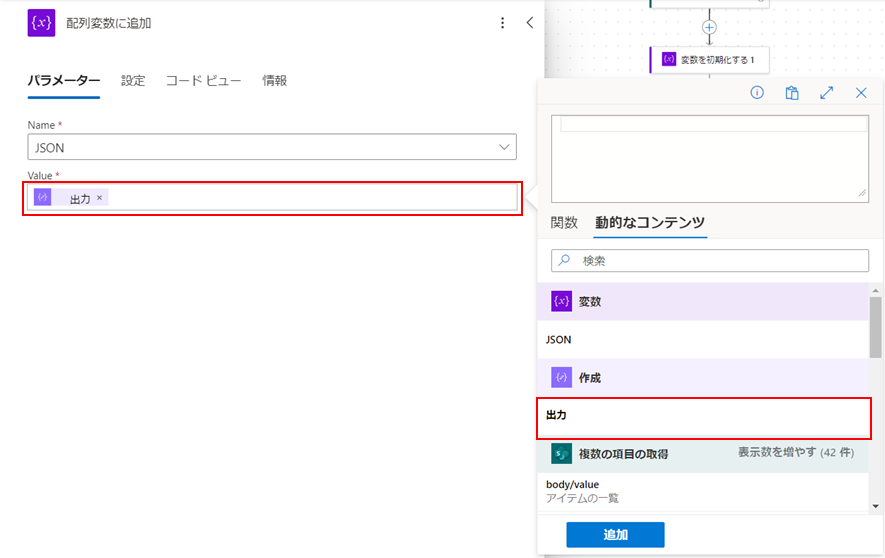Click the expression text area
Viewport: 885px width, 558px height.
tap(709, 159)
